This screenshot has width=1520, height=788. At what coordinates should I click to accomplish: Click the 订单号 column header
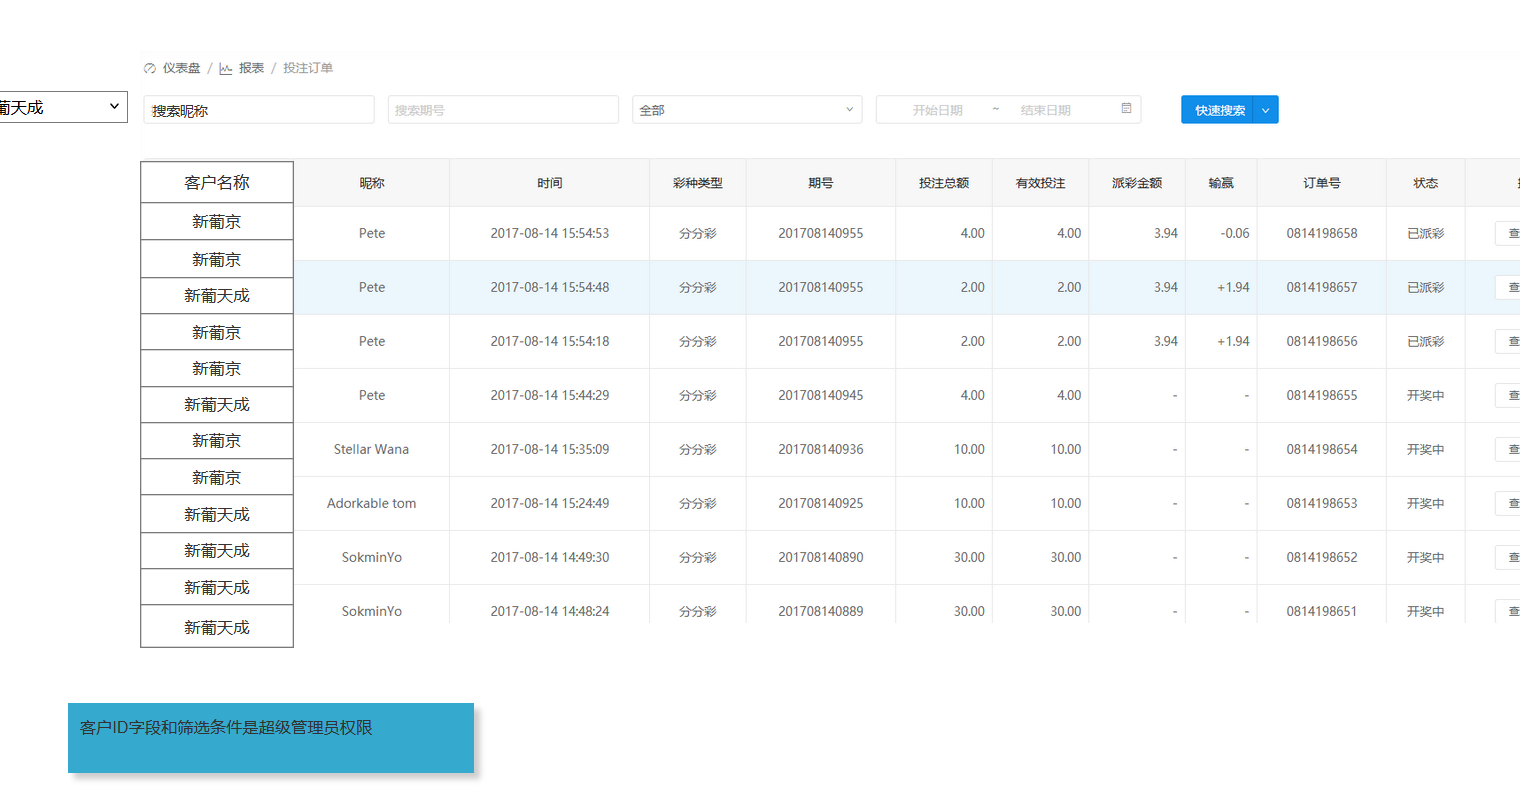click(1322, 183)
